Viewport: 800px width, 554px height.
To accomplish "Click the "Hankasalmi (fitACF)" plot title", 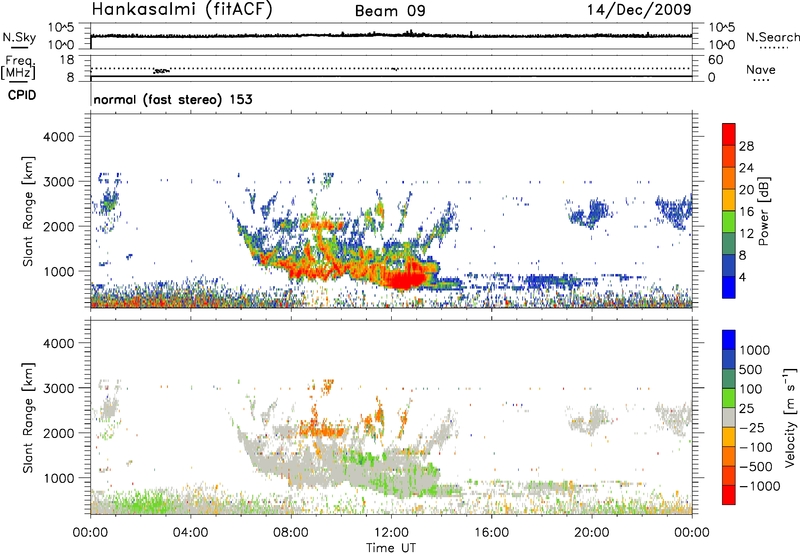I will [182, 10].
